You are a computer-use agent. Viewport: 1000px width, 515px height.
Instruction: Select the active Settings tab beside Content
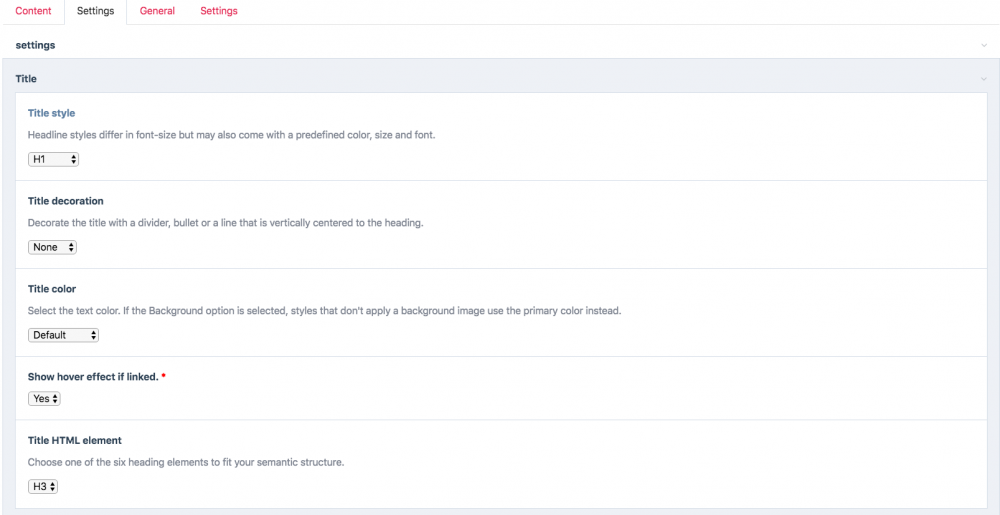[x=95, y=11]
